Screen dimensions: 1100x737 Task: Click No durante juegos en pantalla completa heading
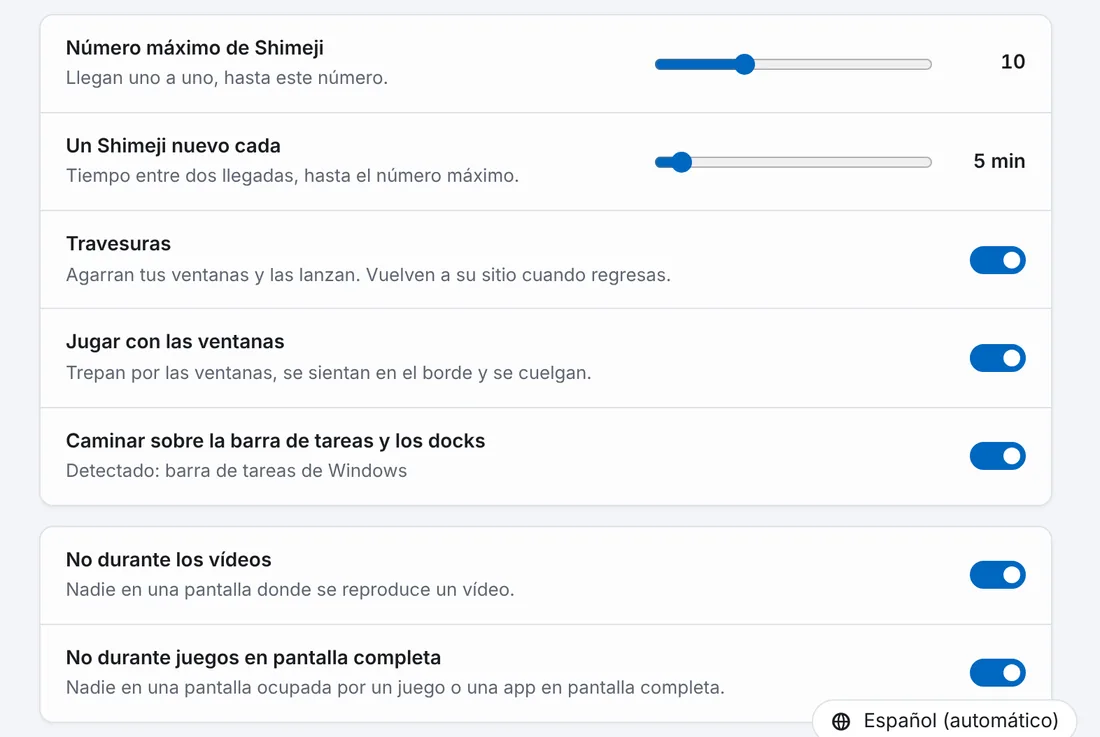tap(253, 658)
